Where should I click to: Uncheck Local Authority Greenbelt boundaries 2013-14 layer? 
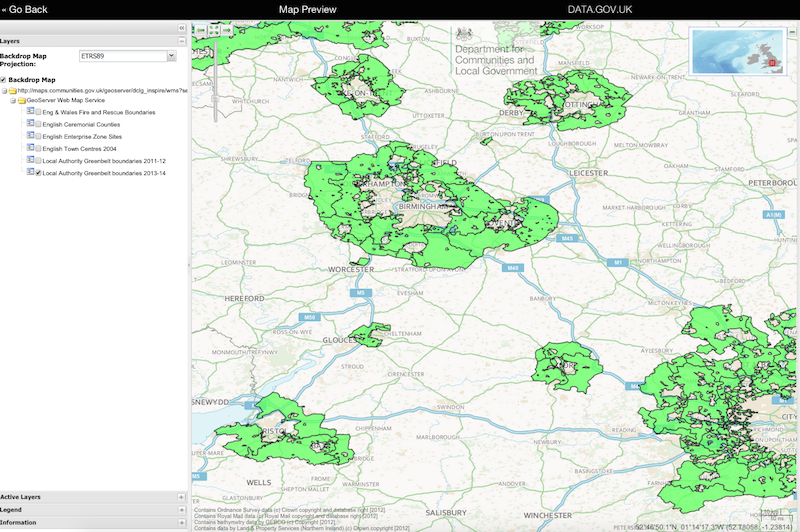click(38, 173)
